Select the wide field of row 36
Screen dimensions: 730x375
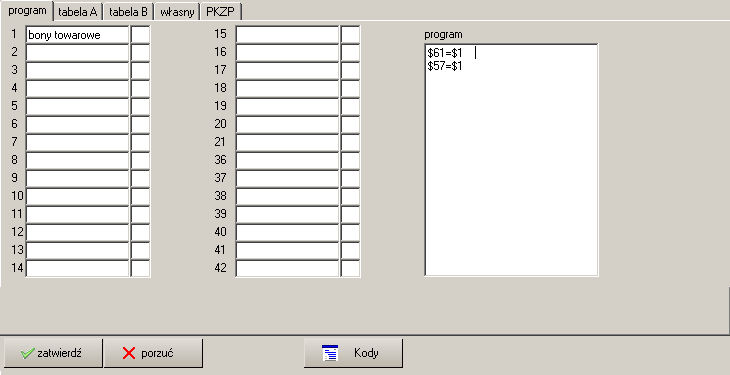coord(287,161)
